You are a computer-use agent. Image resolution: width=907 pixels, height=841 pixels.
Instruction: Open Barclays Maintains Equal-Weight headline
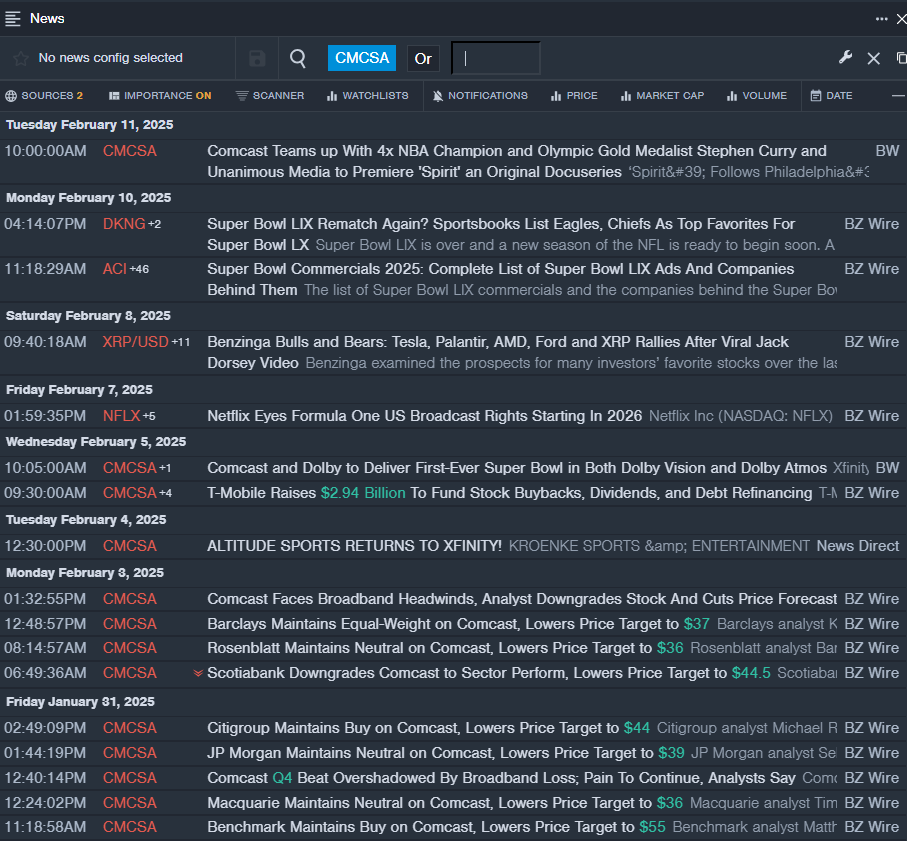click(x=458, y=624)
